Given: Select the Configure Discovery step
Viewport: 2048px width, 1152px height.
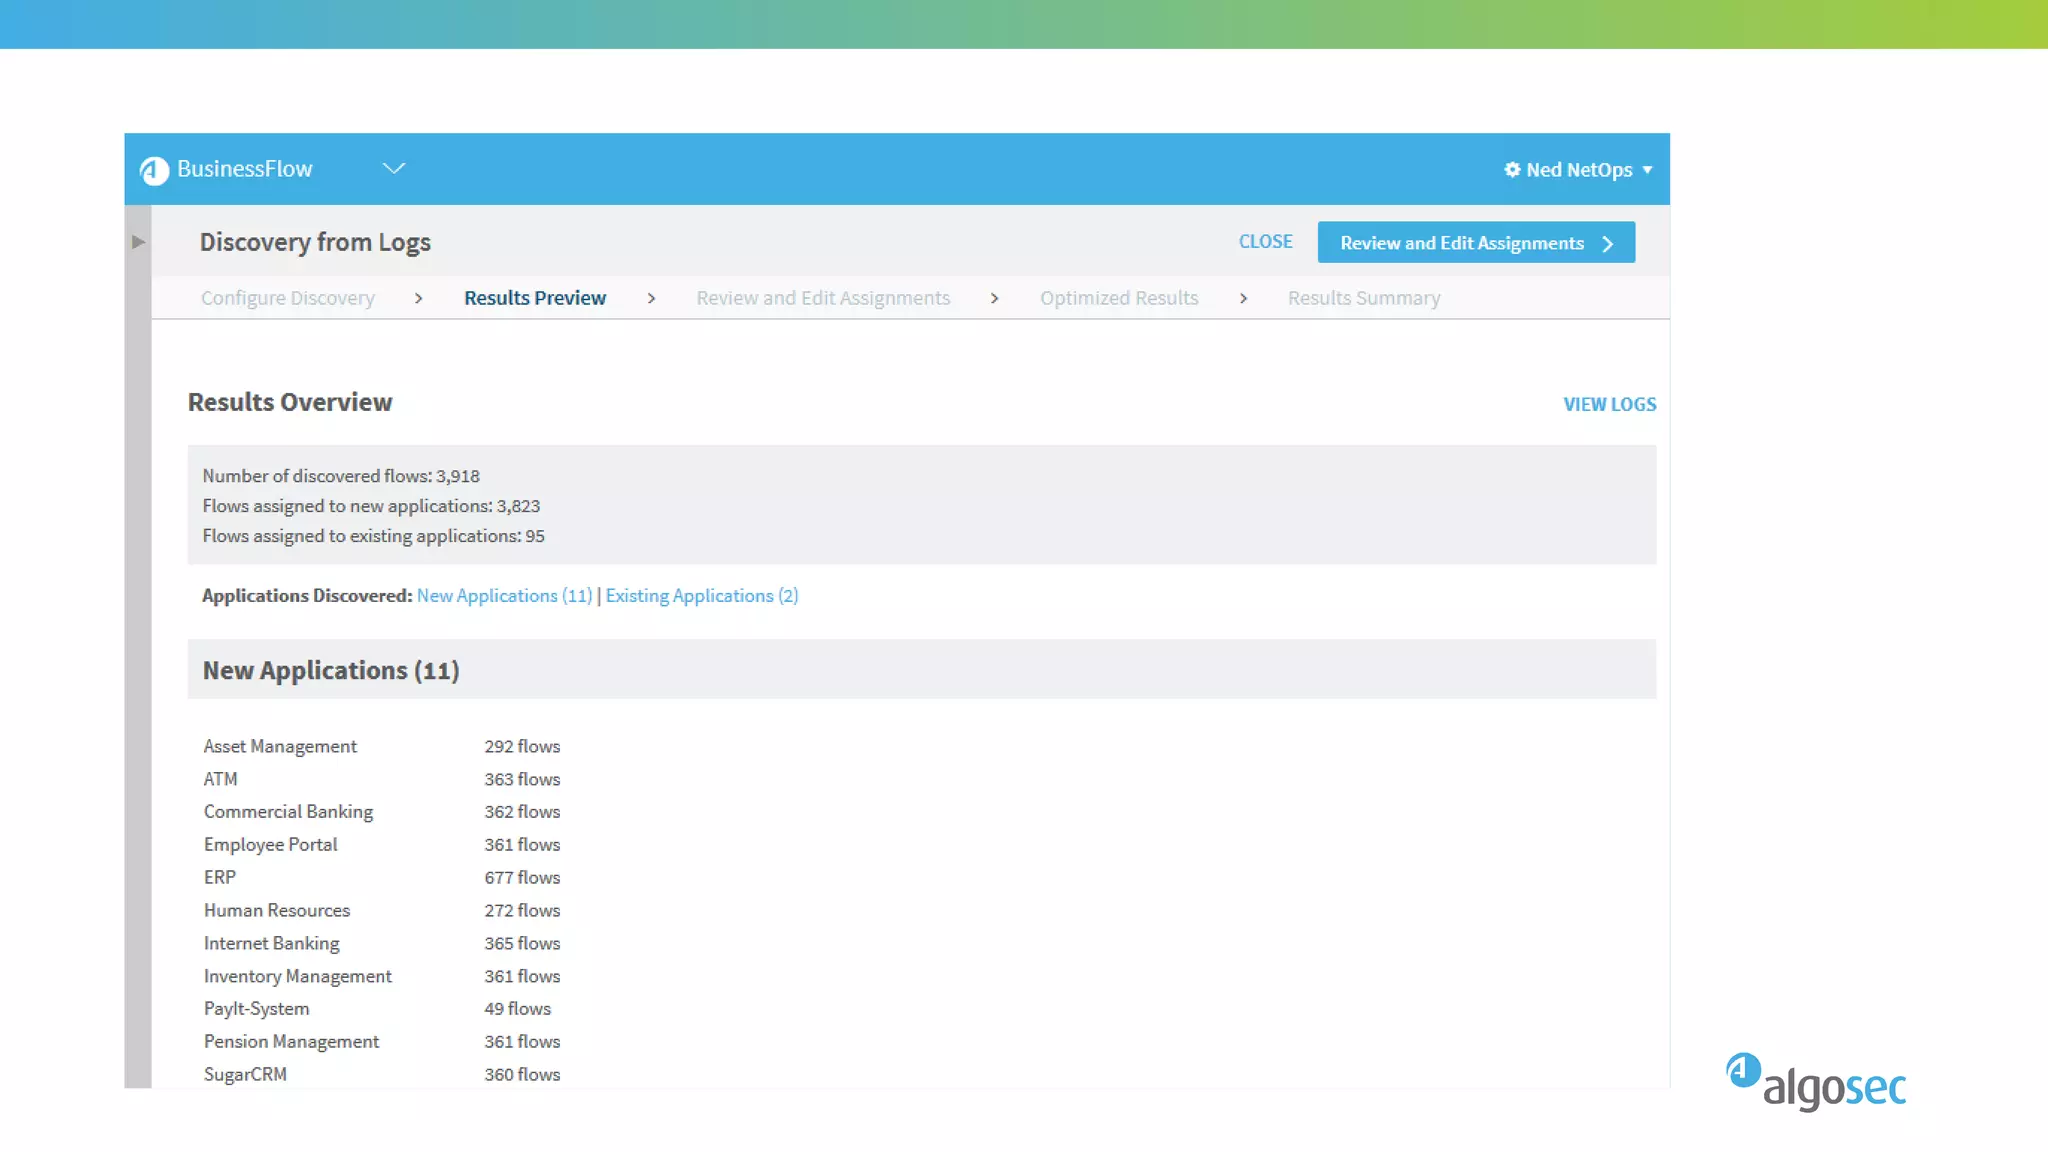Looking at the screenshot, I should point(287,298).
